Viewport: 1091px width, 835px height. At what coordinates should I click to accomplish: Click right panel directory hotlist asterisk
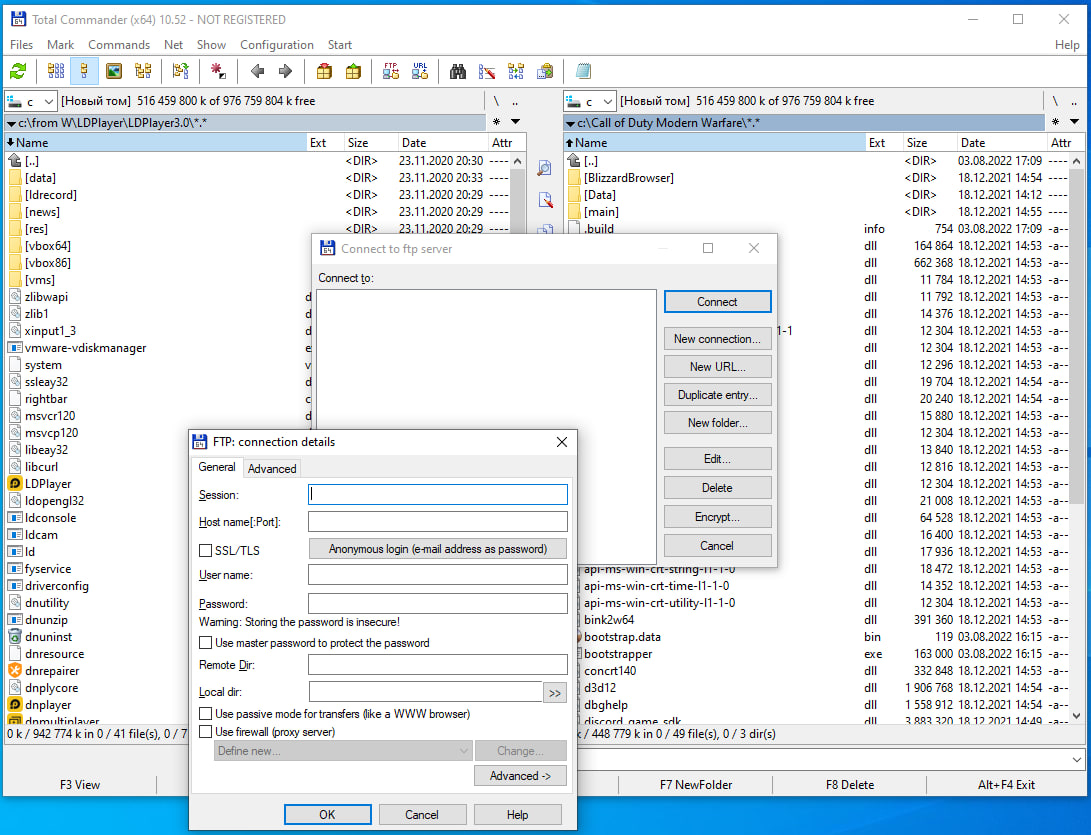(x=1055, y=122)
